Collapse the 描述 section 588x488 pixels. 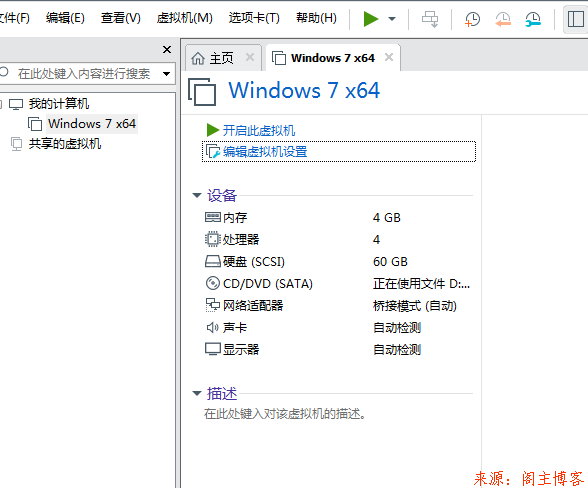click(x=197, y=393)
